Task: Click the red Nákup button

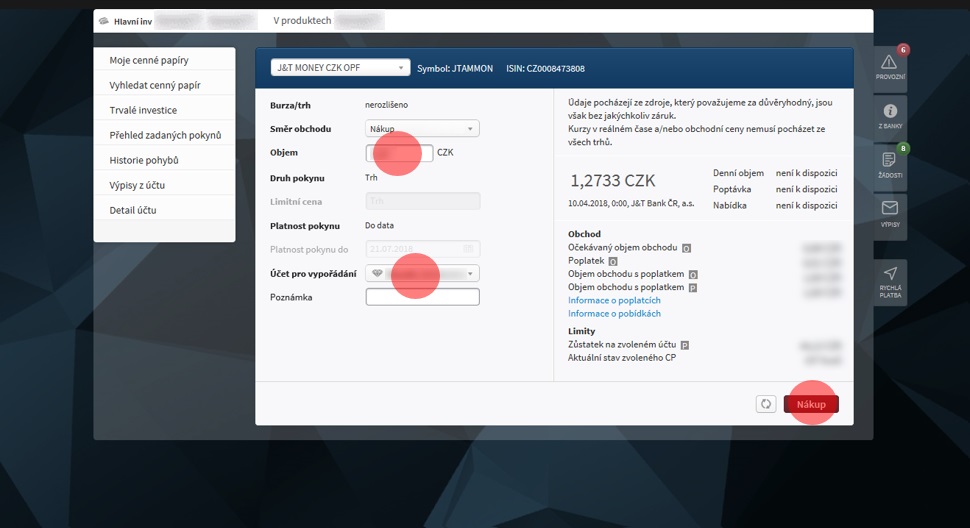Action: (x=811, y=404)
